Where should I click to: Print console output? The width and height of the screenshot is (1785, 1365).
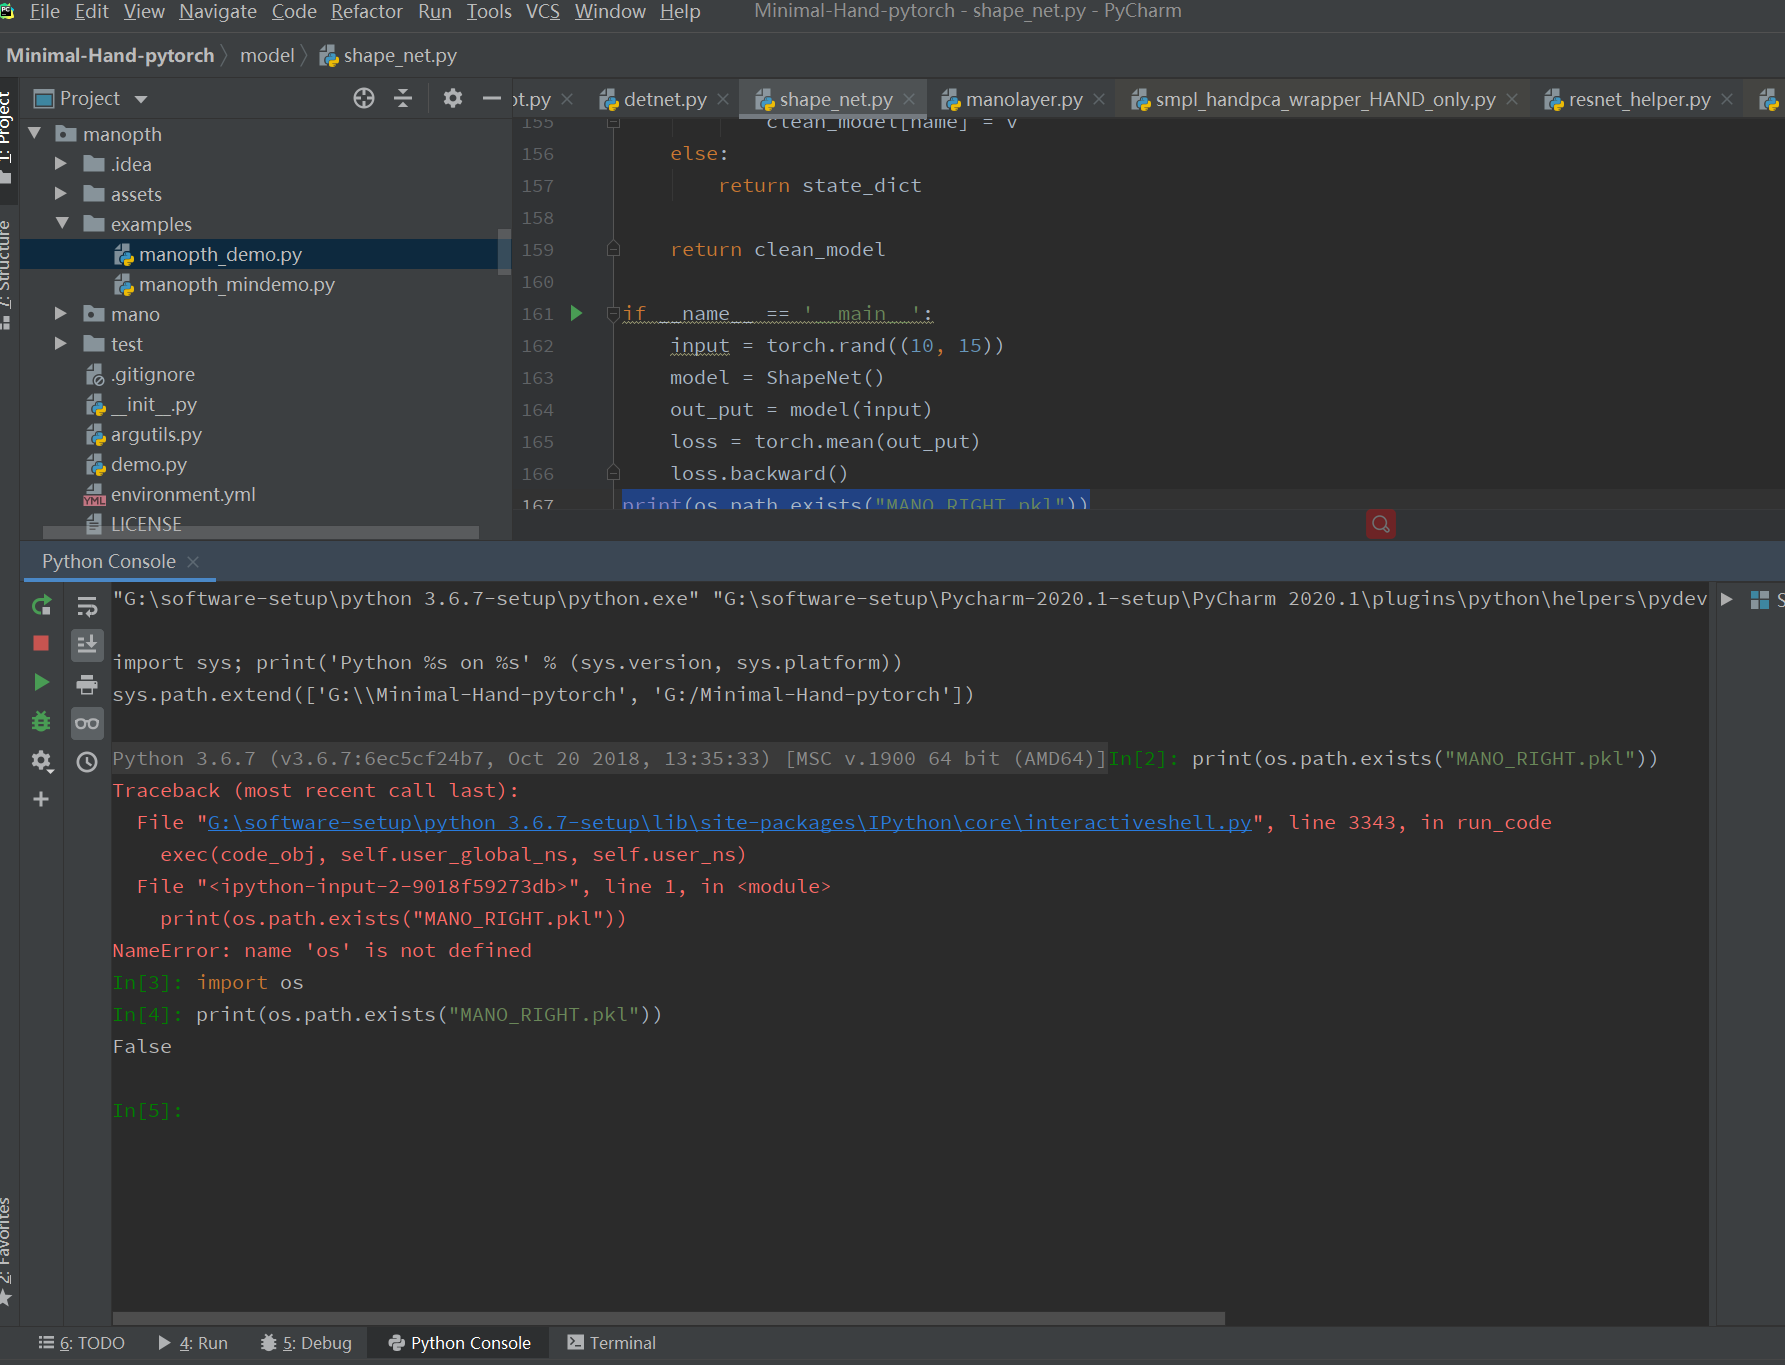coord(87,684)
